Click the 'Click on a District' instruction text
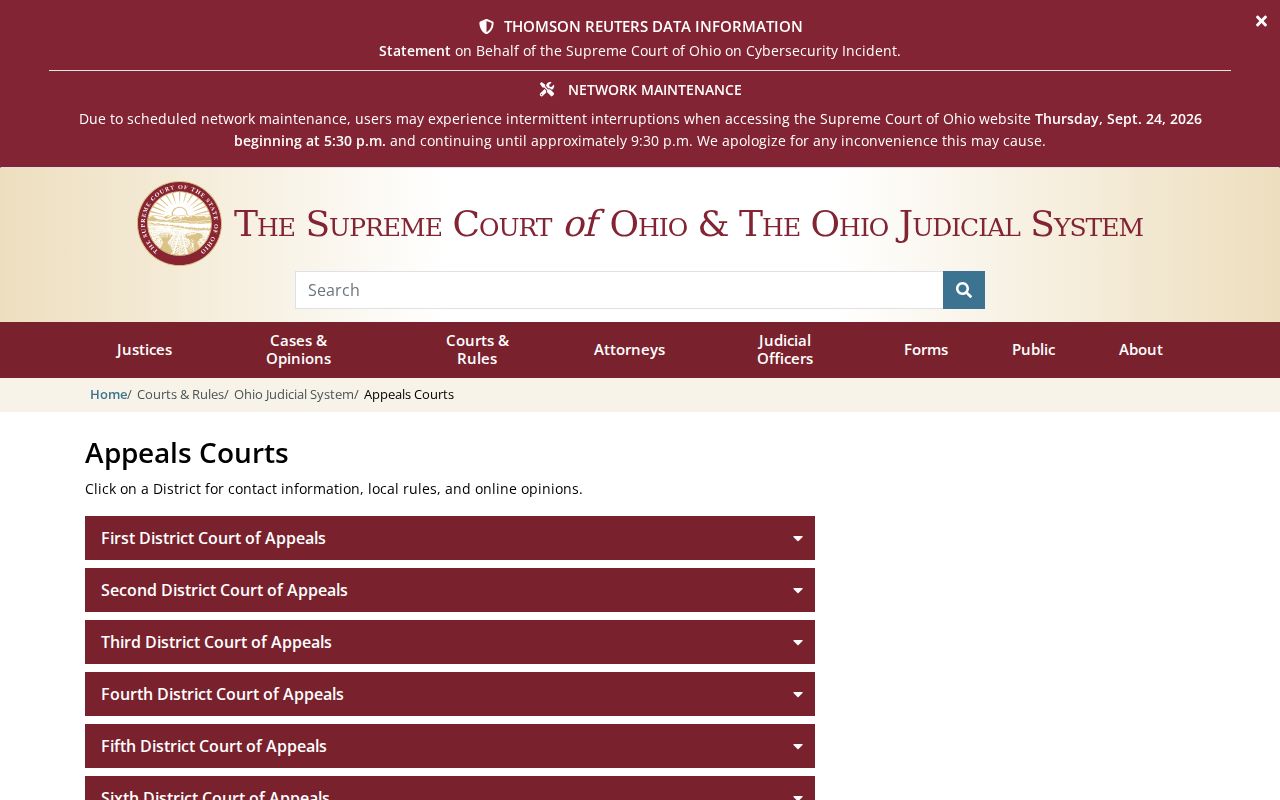1280x800 pixels. [x=334, y=489]
